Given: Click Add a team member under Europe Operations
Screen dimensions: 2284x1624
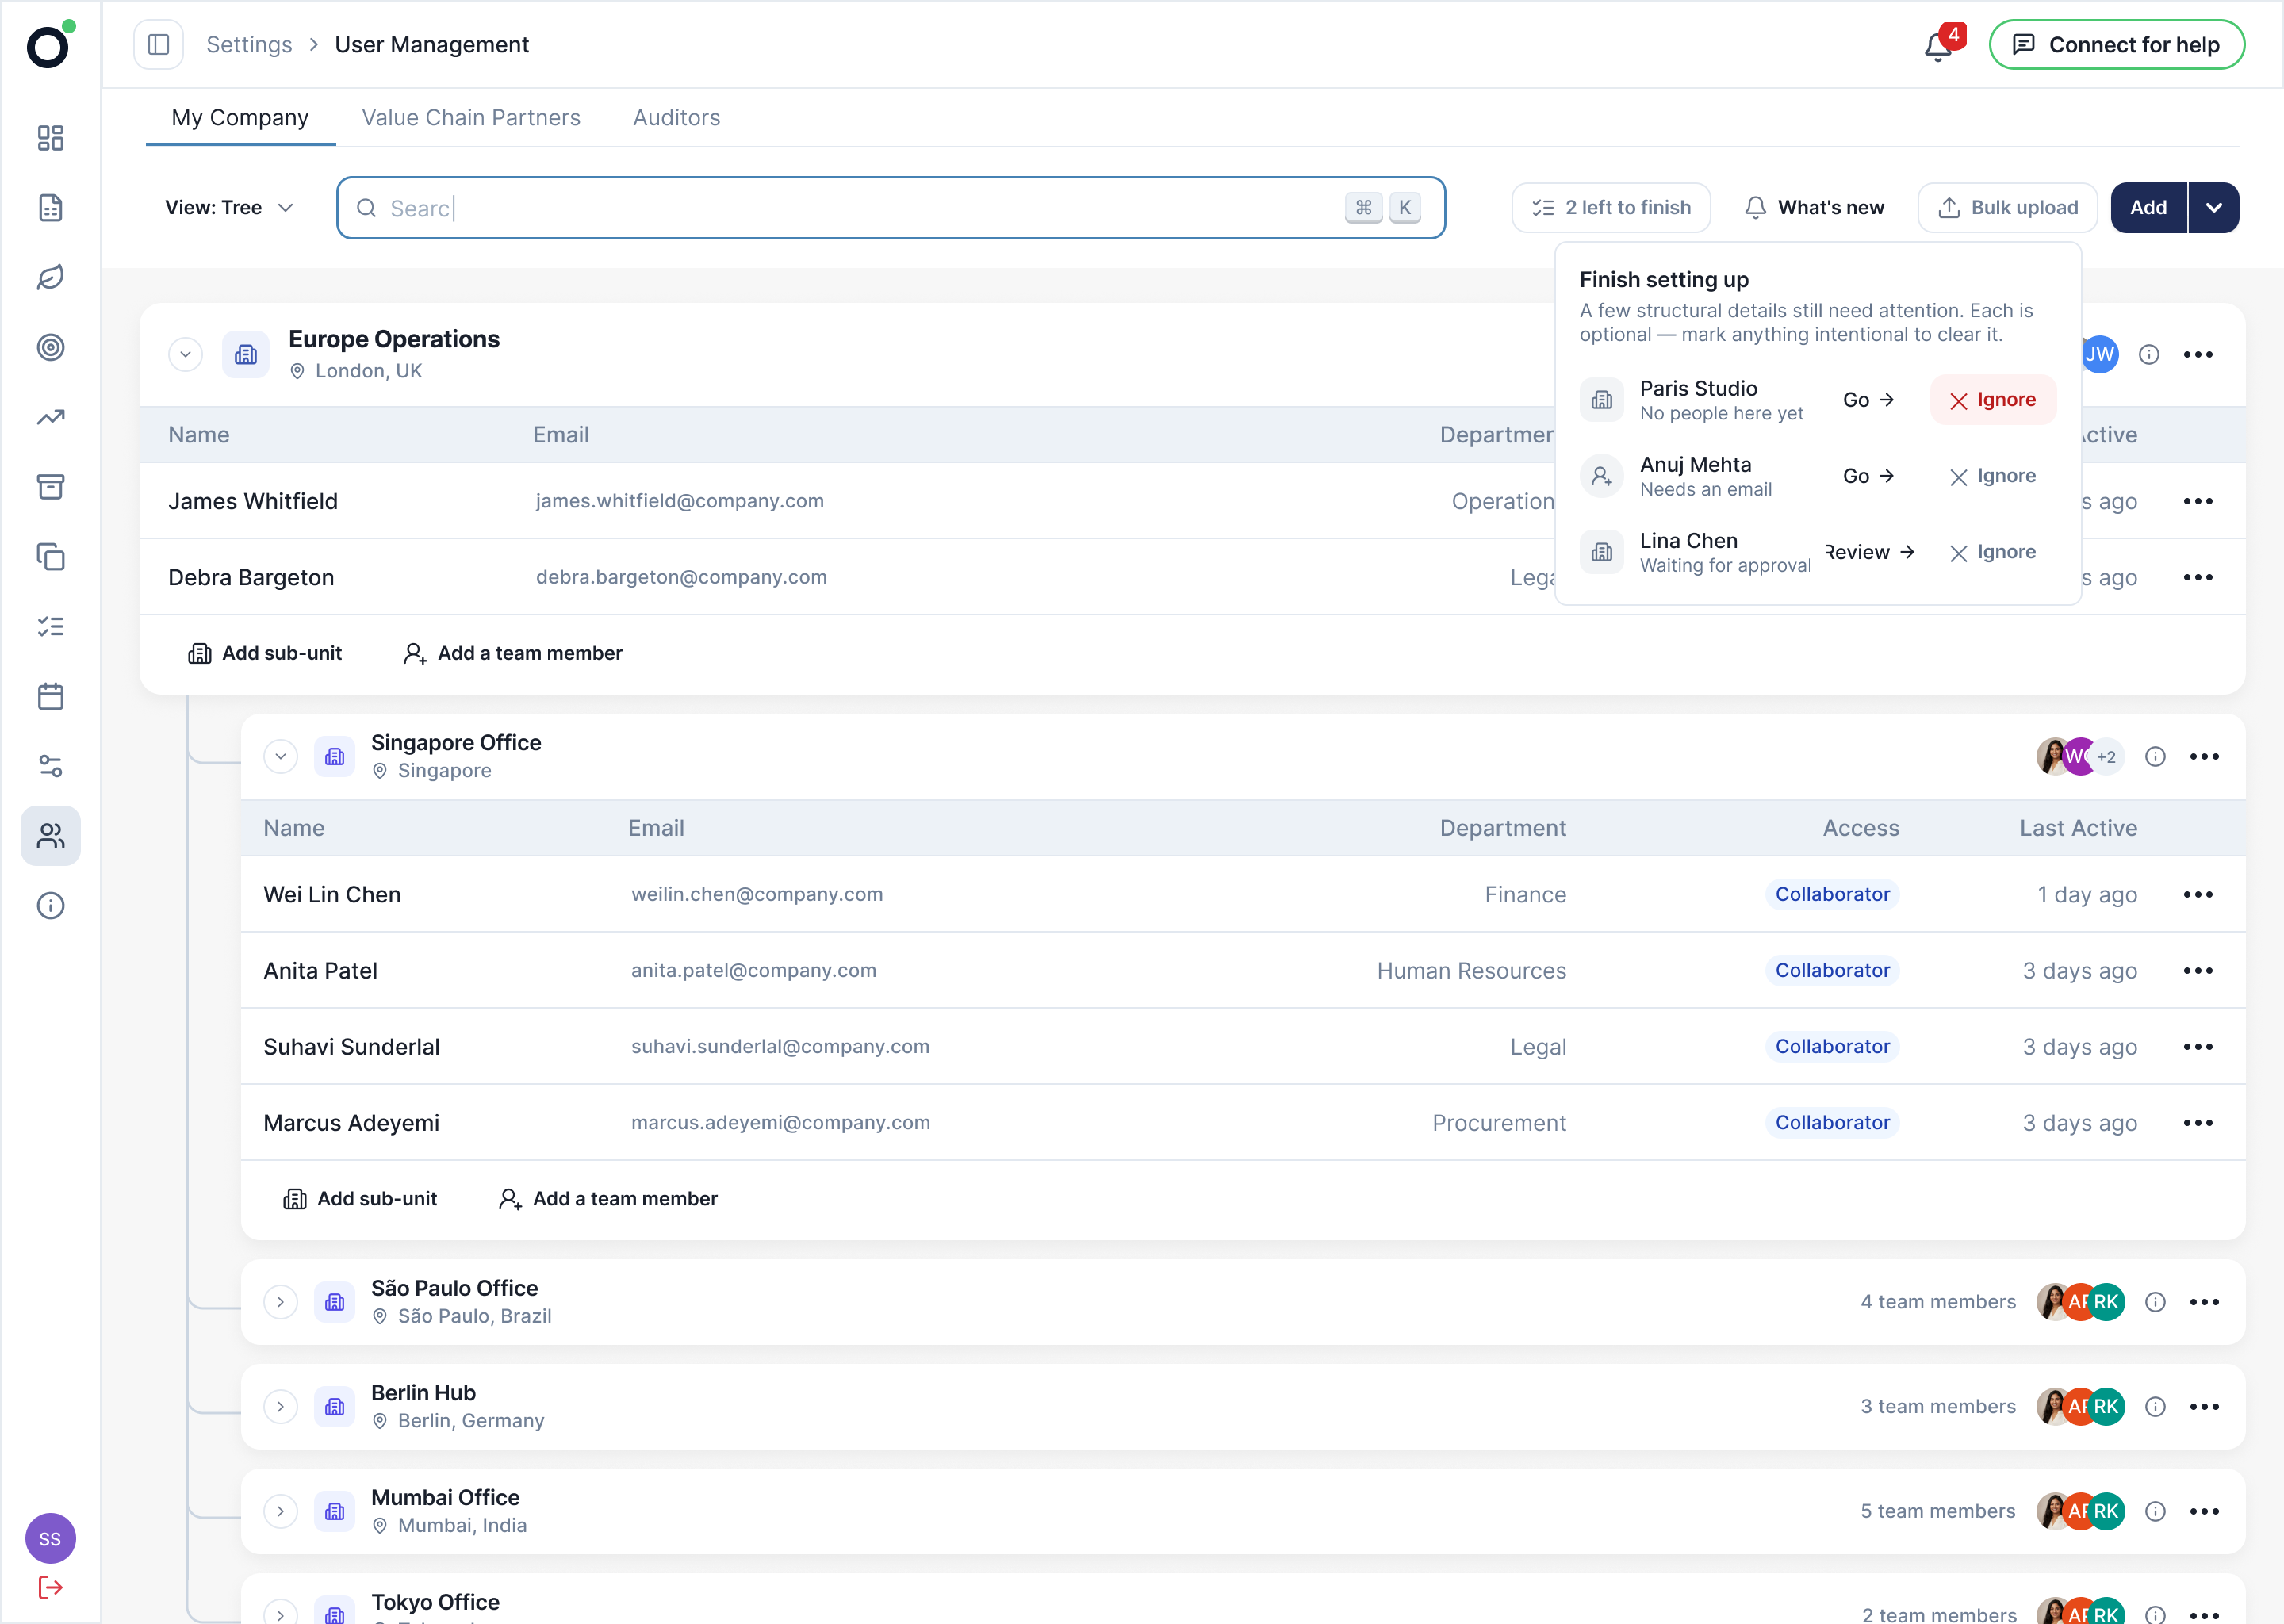Looking at the screenshot, I should click(x=513, y=653).
